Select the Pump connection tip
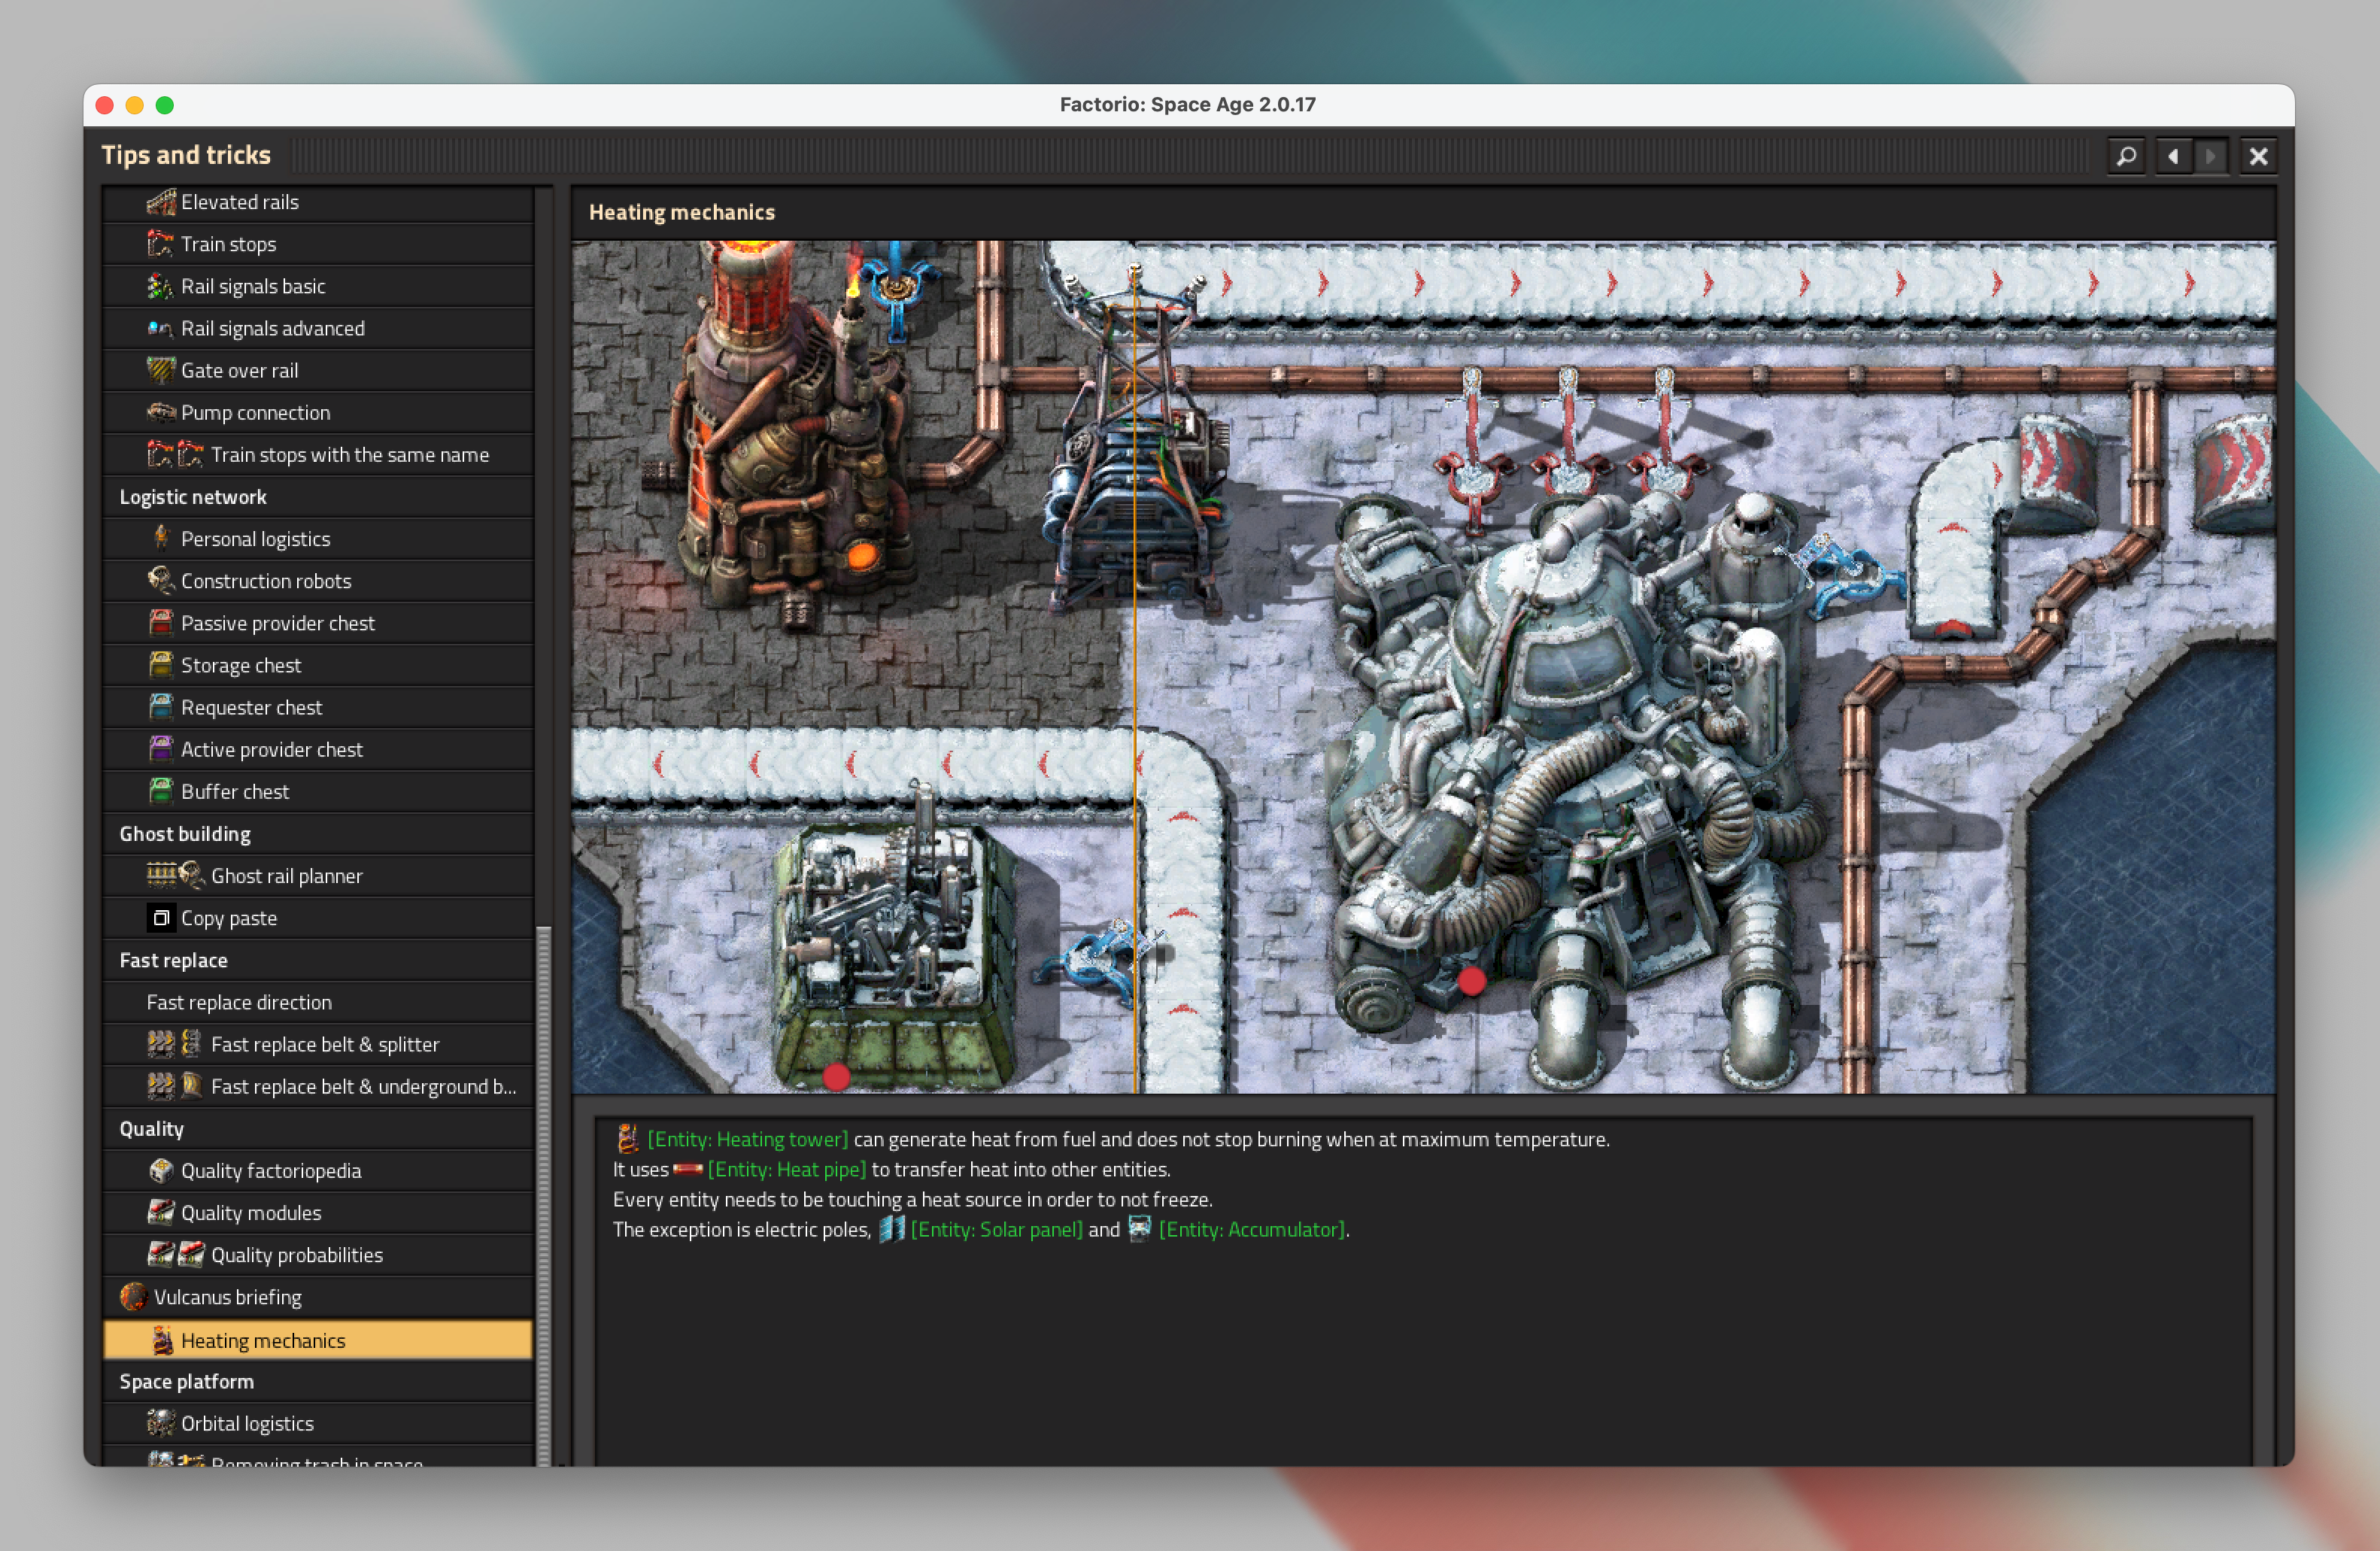The image size is (2380, 1551). click(x=318, y=412)
